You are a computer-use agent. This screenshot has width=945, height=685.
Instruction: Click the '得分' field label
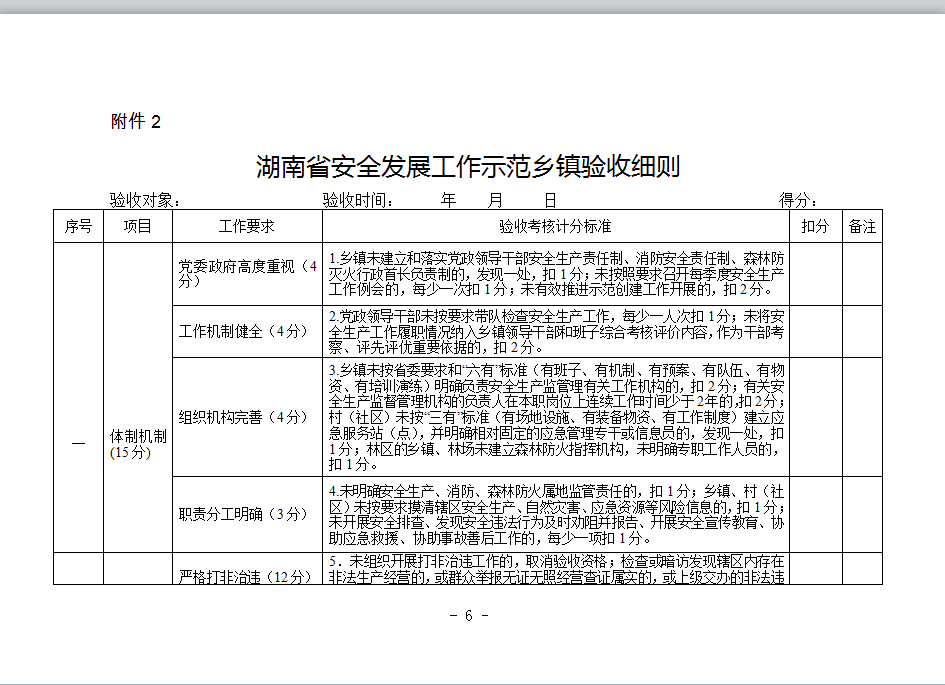(798, 200)
